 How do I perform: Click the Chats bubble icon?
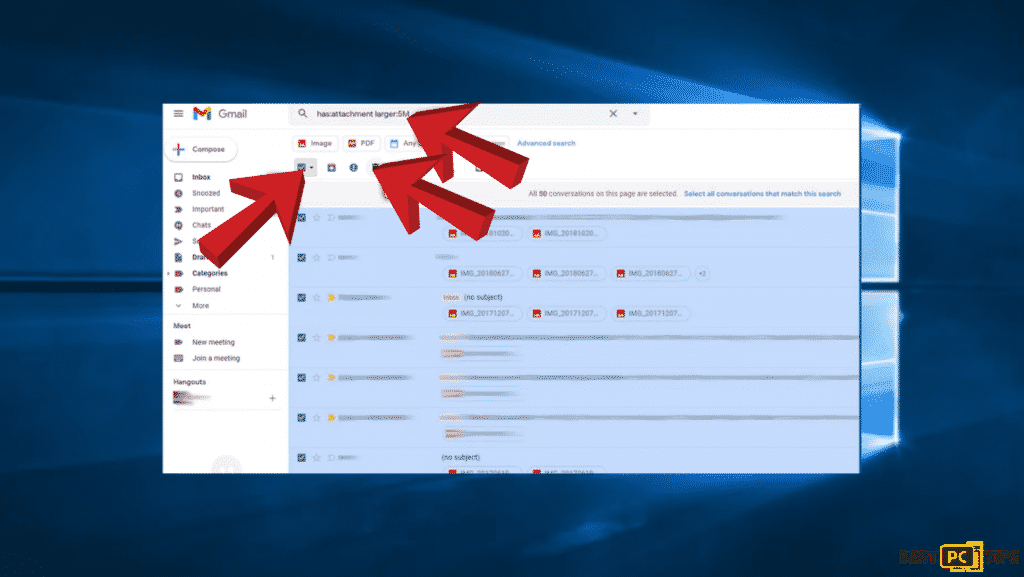(178, 225)
